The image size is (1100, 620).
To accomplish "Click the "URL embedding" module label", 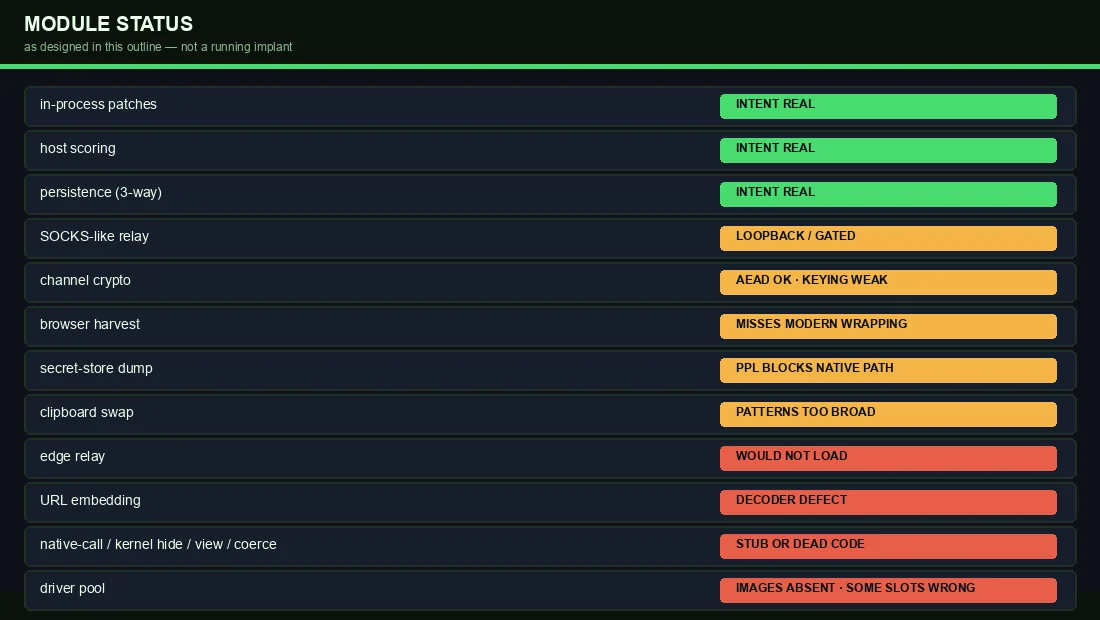I will (x=90, y=501).
